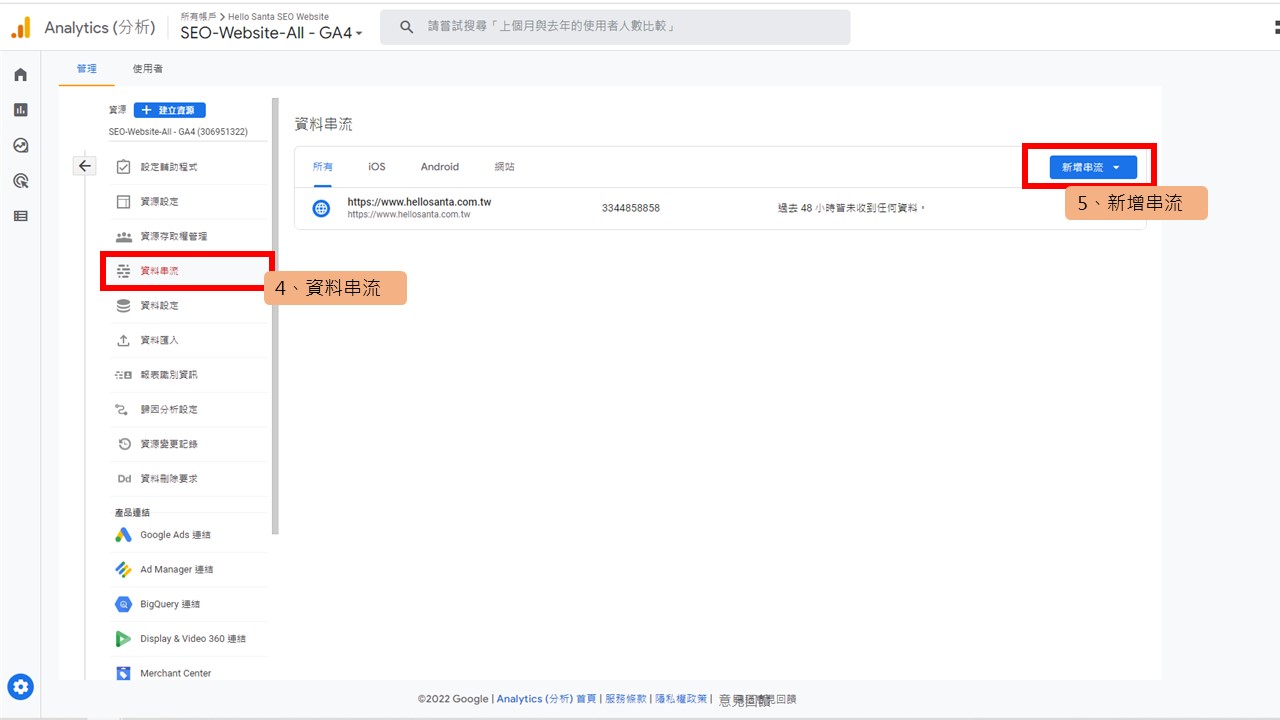Screen dimensions: 1280x720
Task: Click the BigQuery logo icon
Action: click(123, 604)
